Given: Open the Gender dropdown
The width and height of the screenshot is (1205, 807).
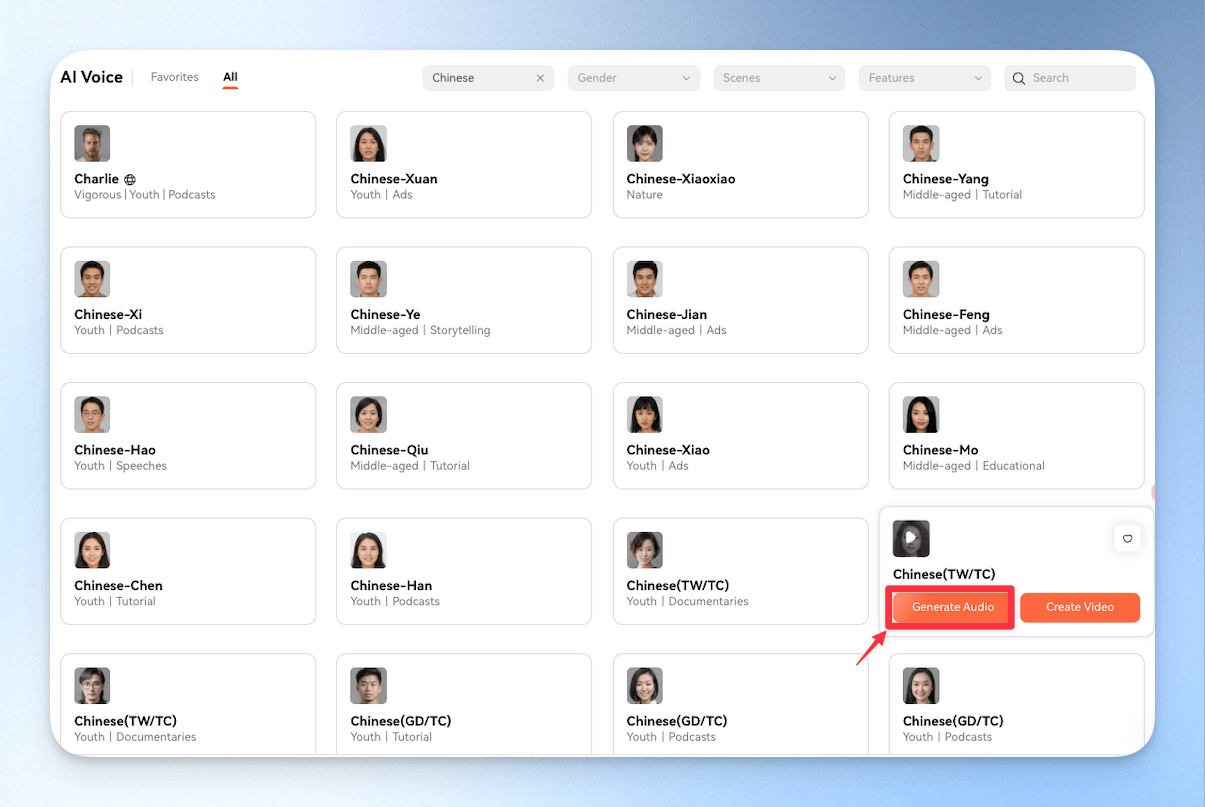Looking at the screenshot, I should pyautogui.click(x=633, y=78).
